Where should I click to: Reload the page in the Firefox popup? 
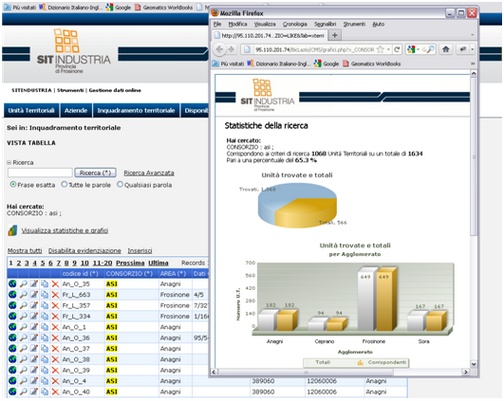point(397,49)
